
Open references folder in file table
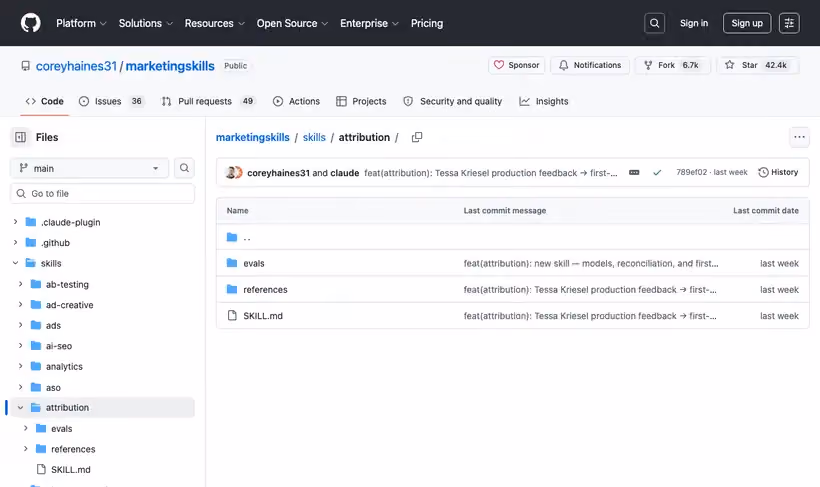(265, 289)
